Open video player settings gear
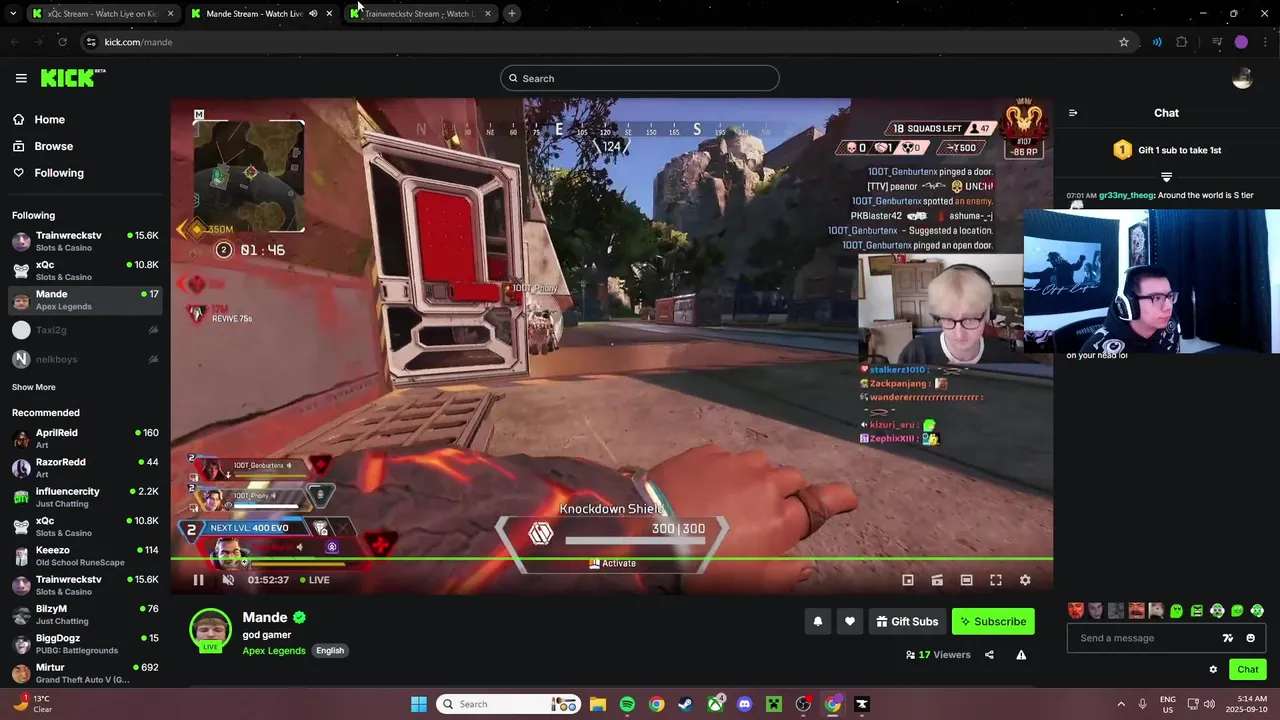The width and height of the screenshot is (1280, 720). (x=1025, y=580)
